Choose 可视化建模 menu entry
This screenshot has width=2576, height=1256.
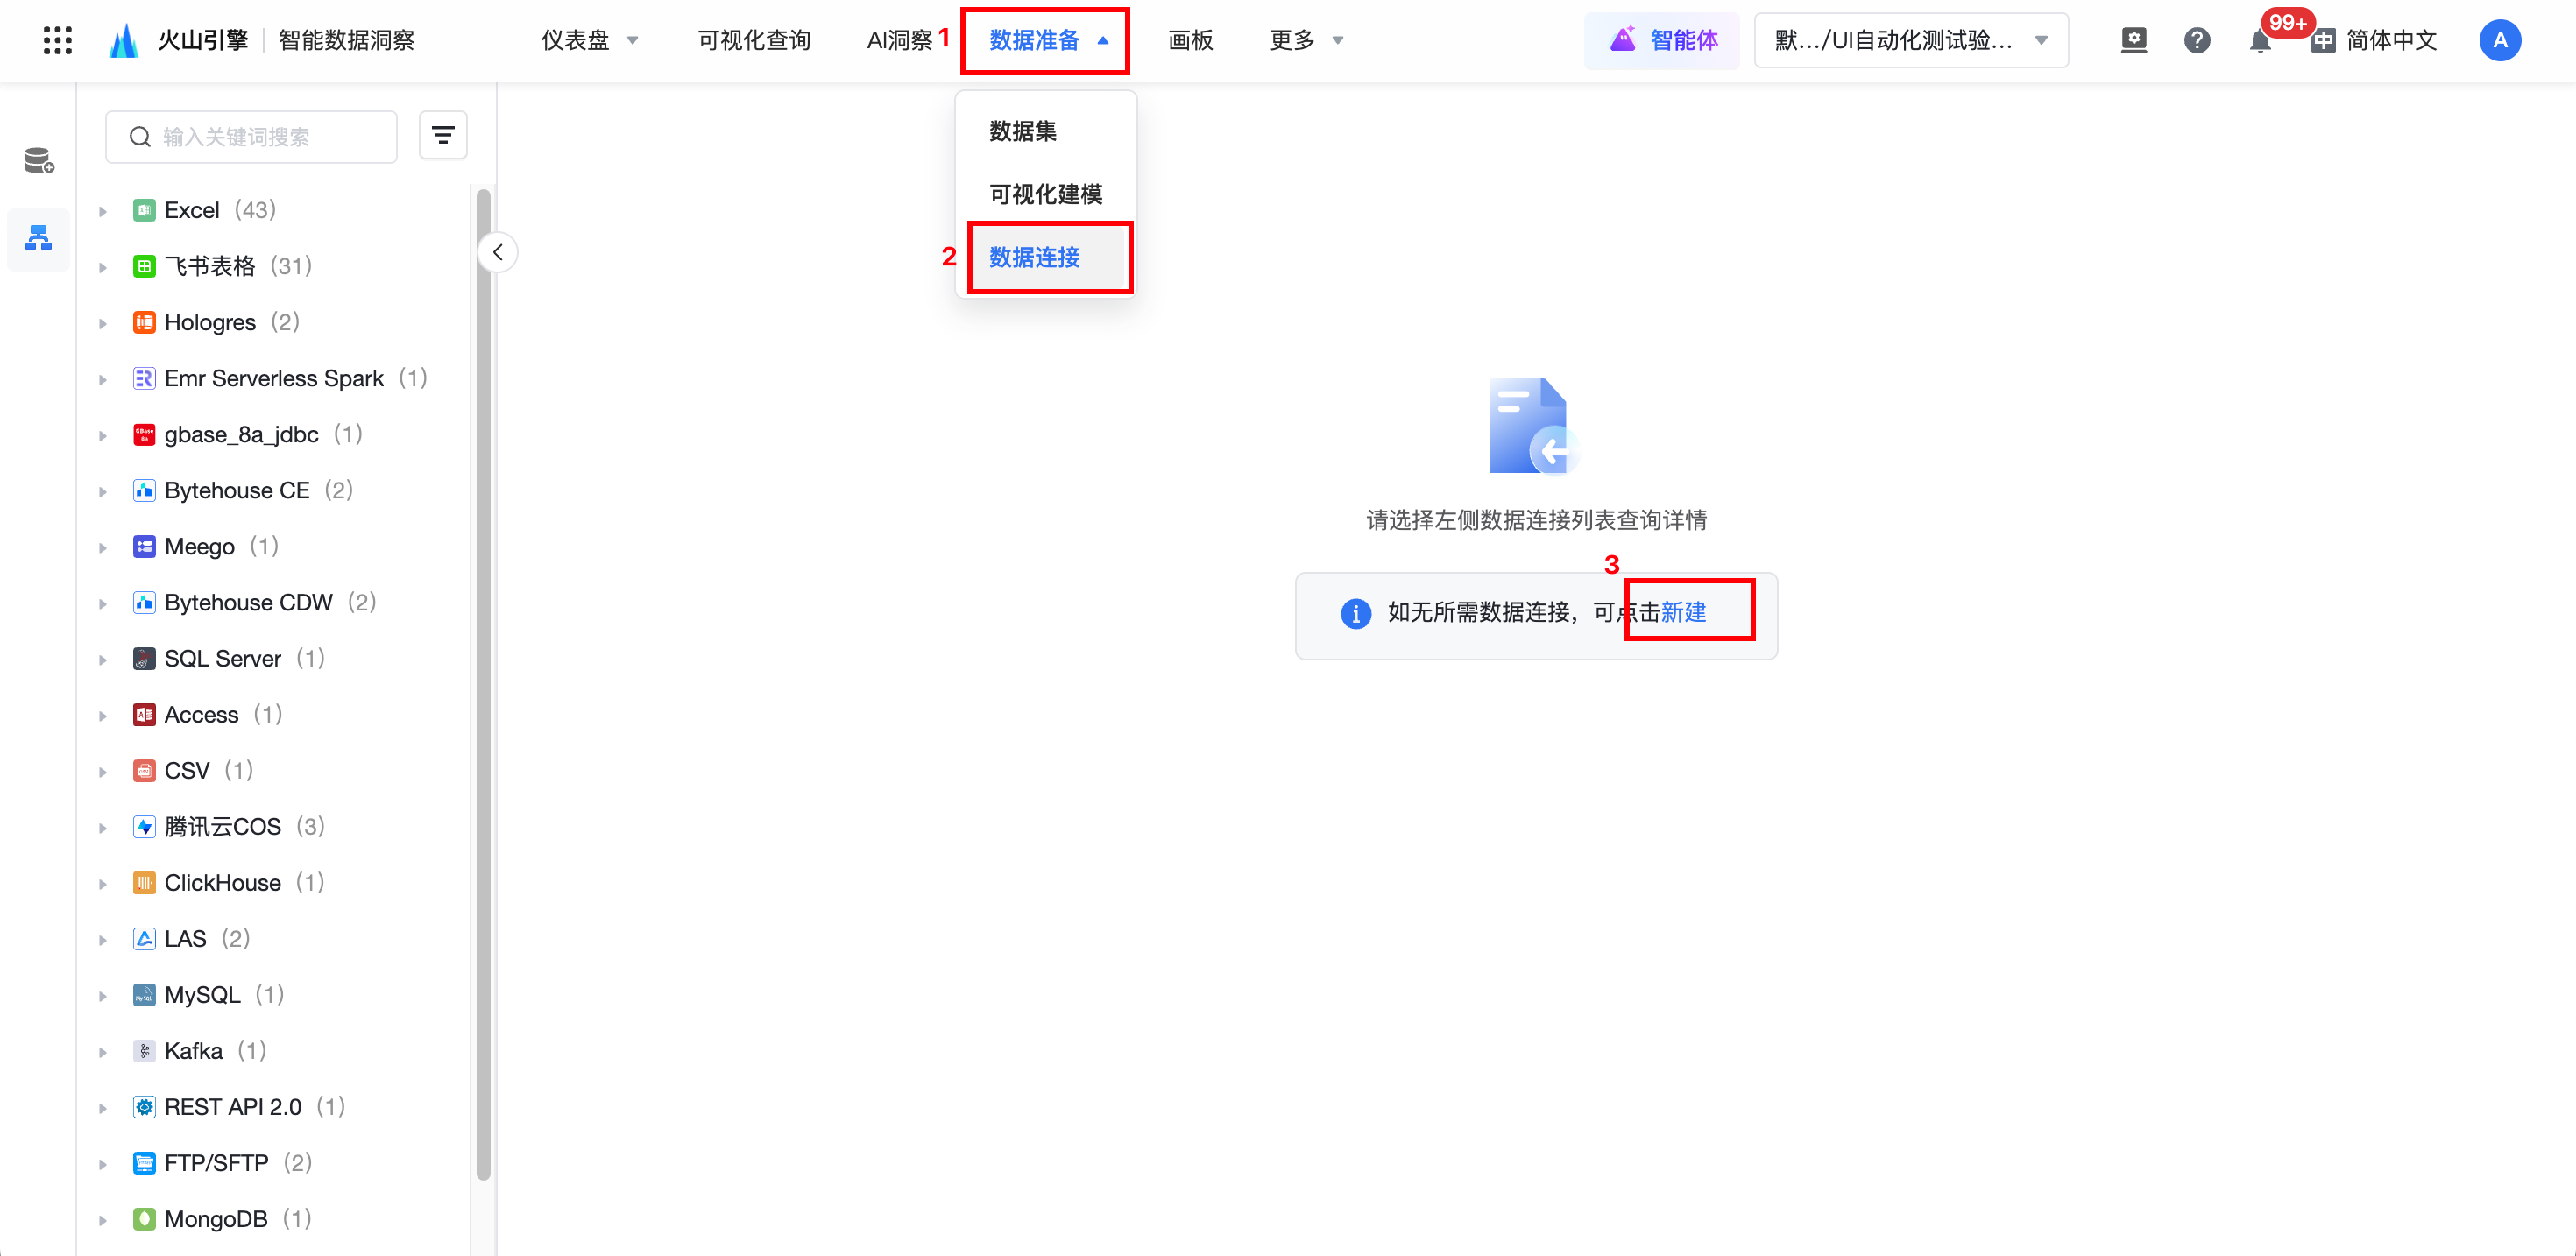coord(1045,194)
